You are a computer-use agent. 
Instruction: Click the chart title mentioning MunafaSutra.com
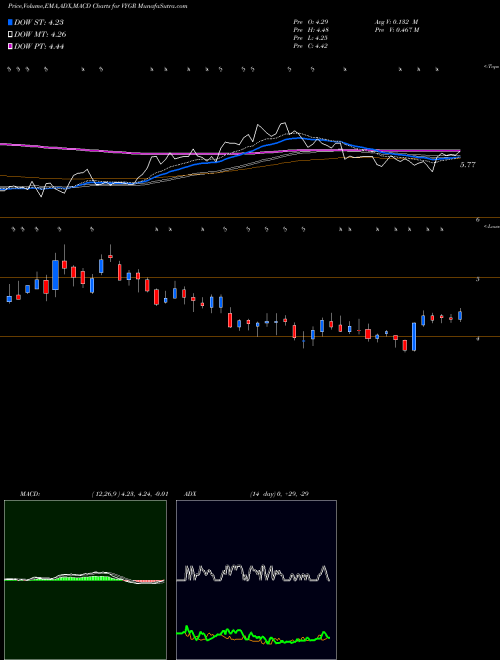point(98,6)
